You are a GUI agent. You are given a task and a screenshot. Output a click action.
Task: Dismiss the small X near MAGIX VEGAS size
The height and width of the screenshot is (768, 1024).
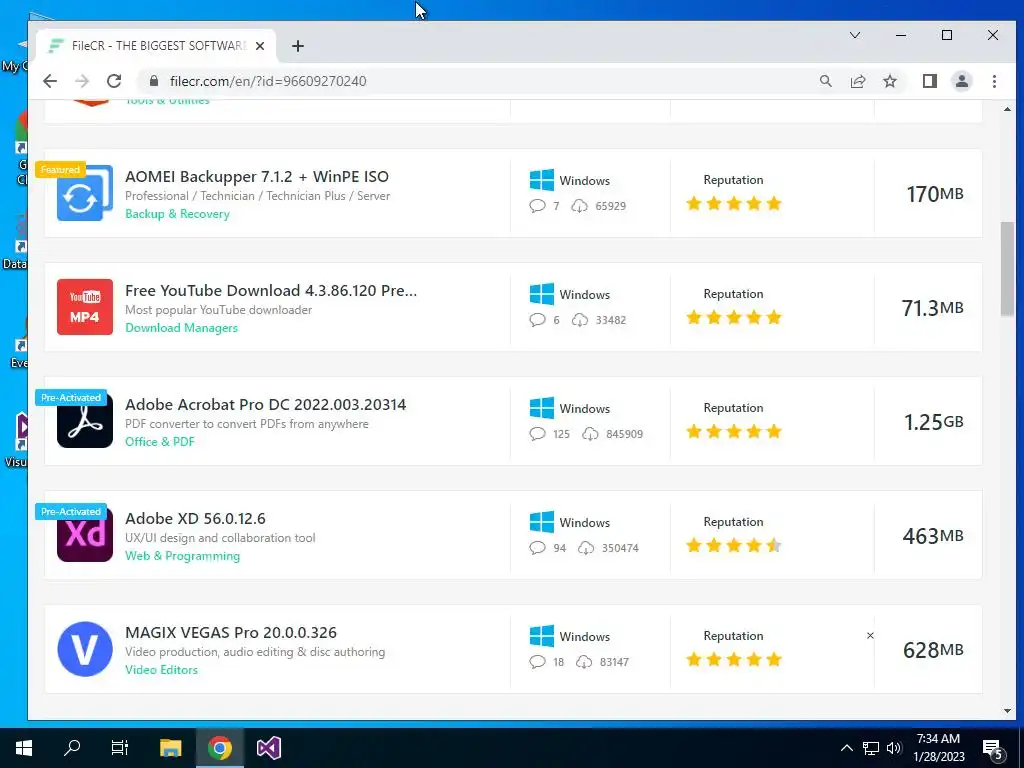[x=870, y=635]
